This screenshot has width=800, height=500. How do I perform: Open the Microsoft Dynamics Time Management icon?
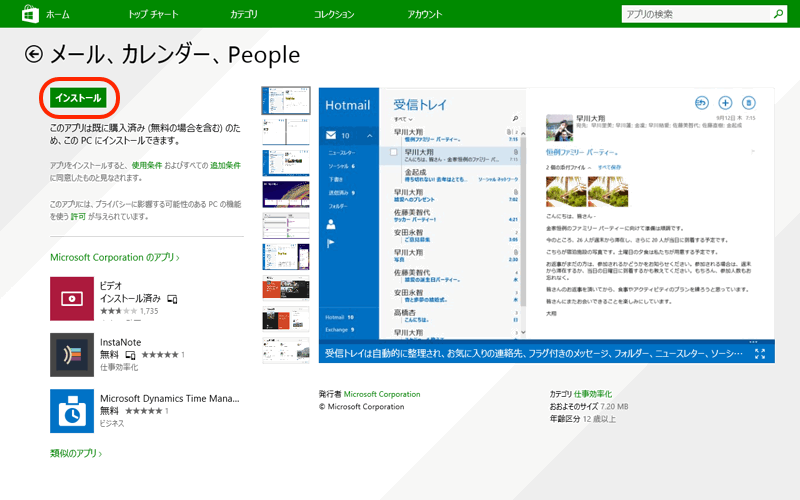pyautogui.click(x=72, y=411)
